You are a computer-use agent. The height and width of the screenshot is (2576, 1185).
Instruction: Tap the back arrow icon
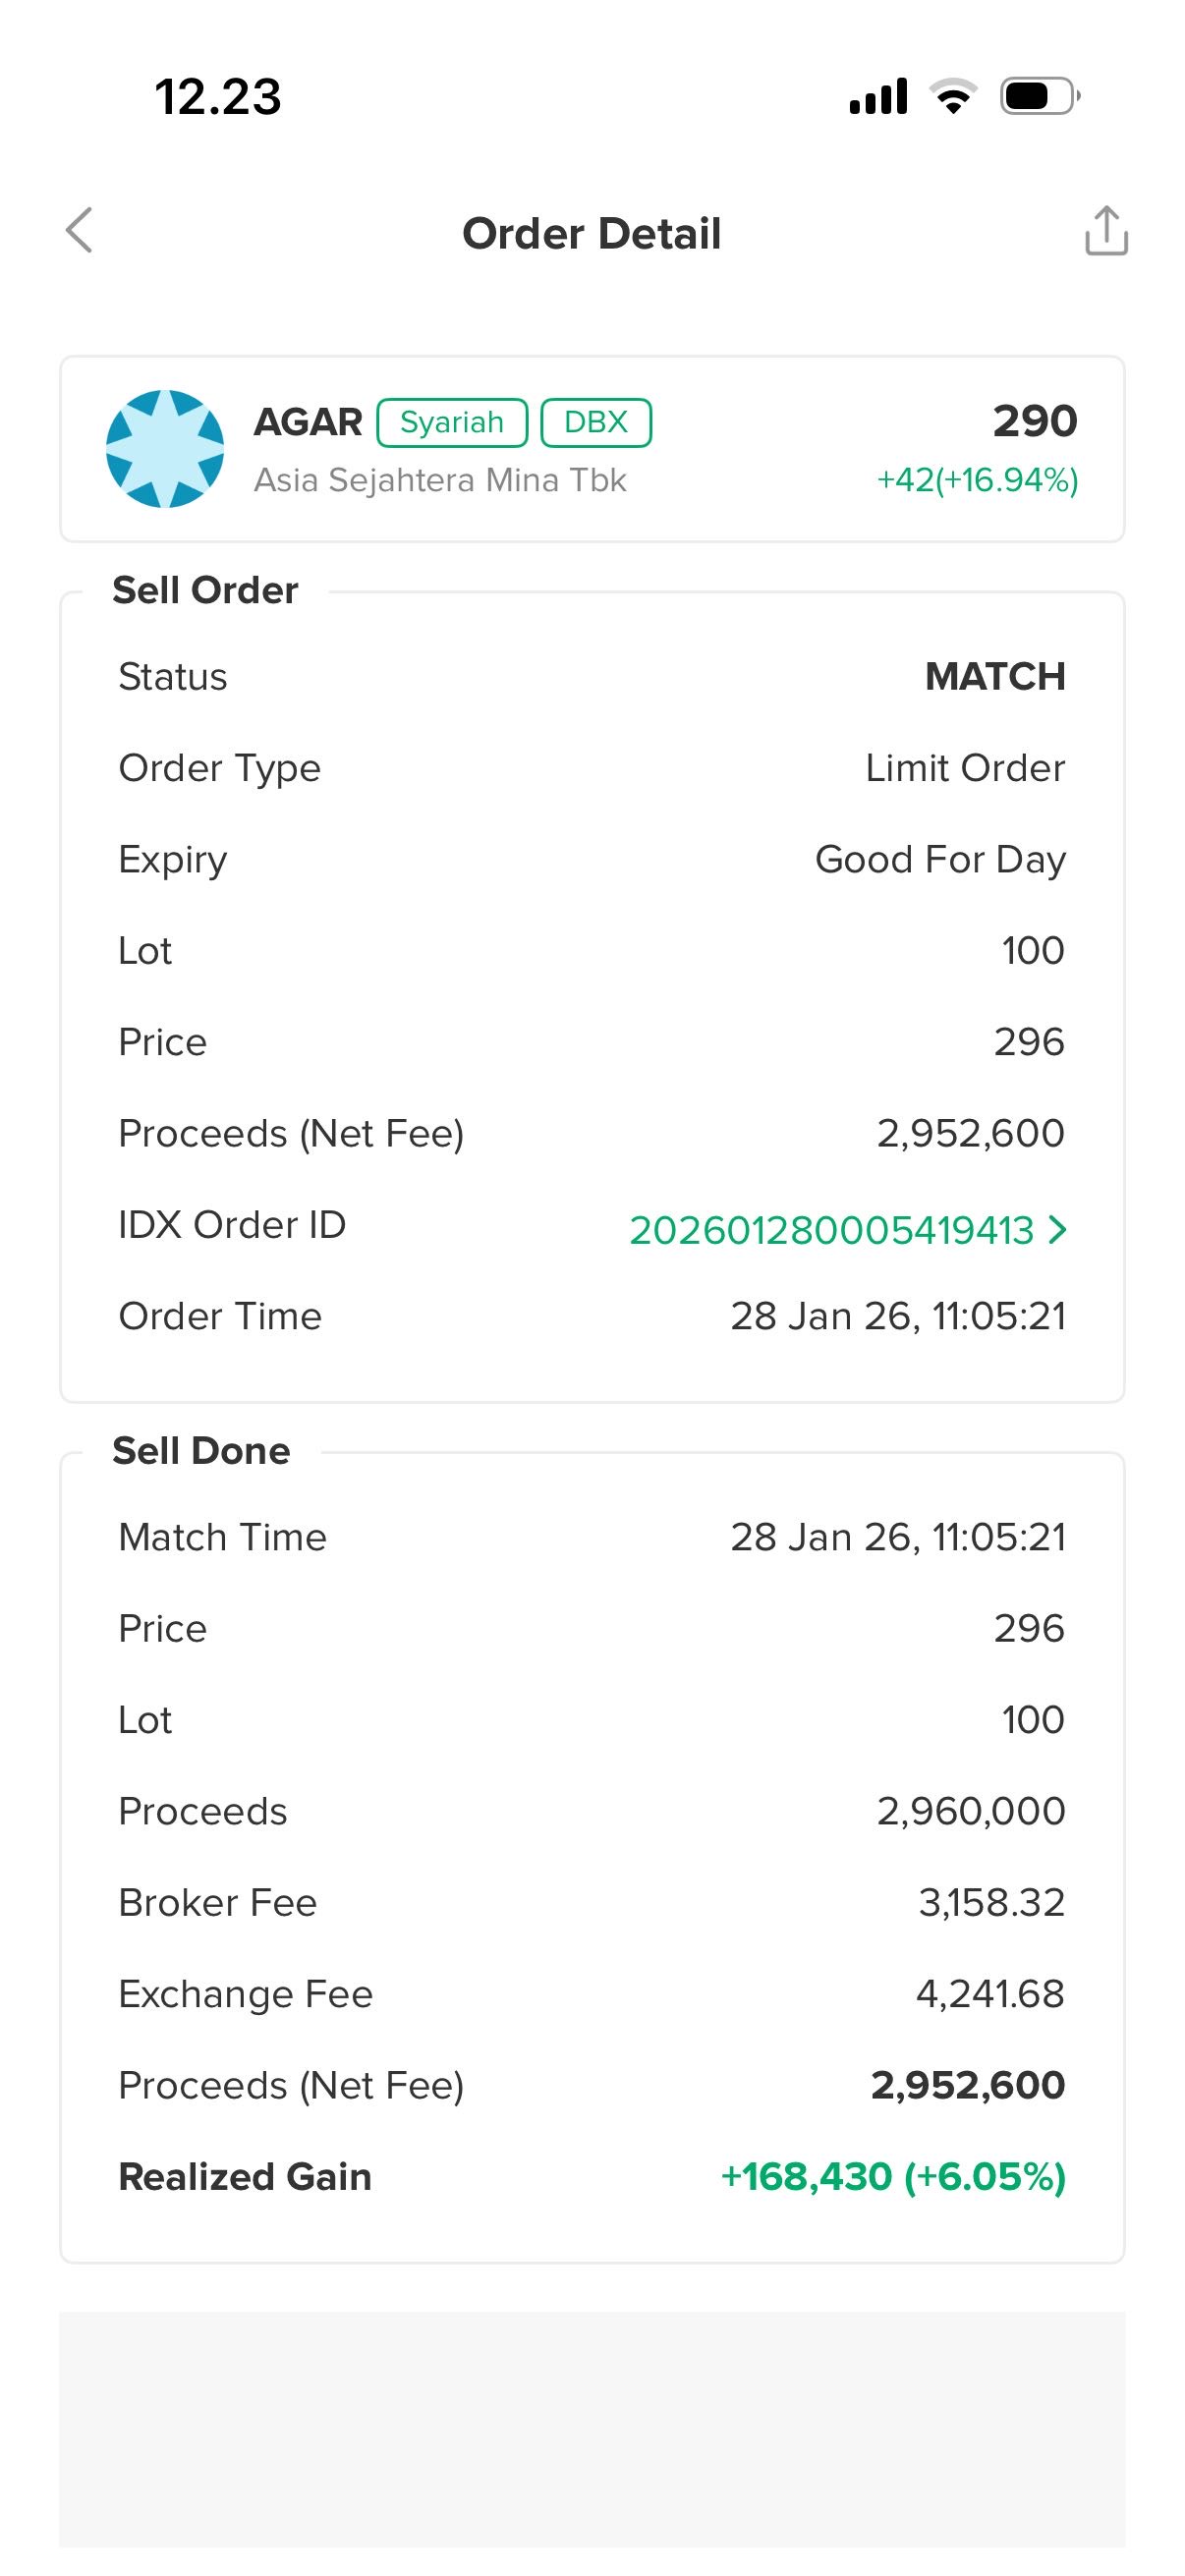79,231
